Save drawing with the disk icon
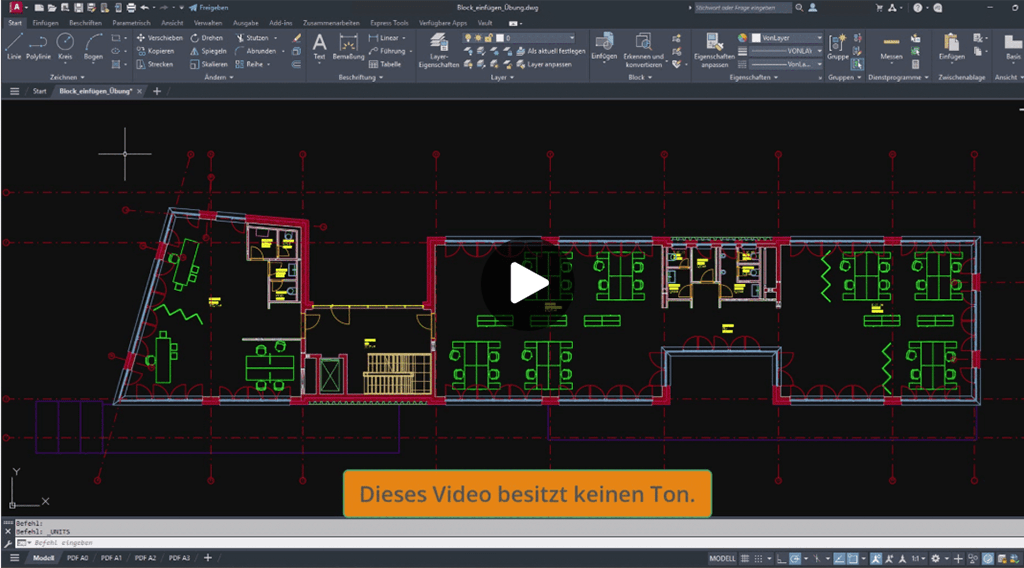1024x568 pixels. click(x=78, y=8)
